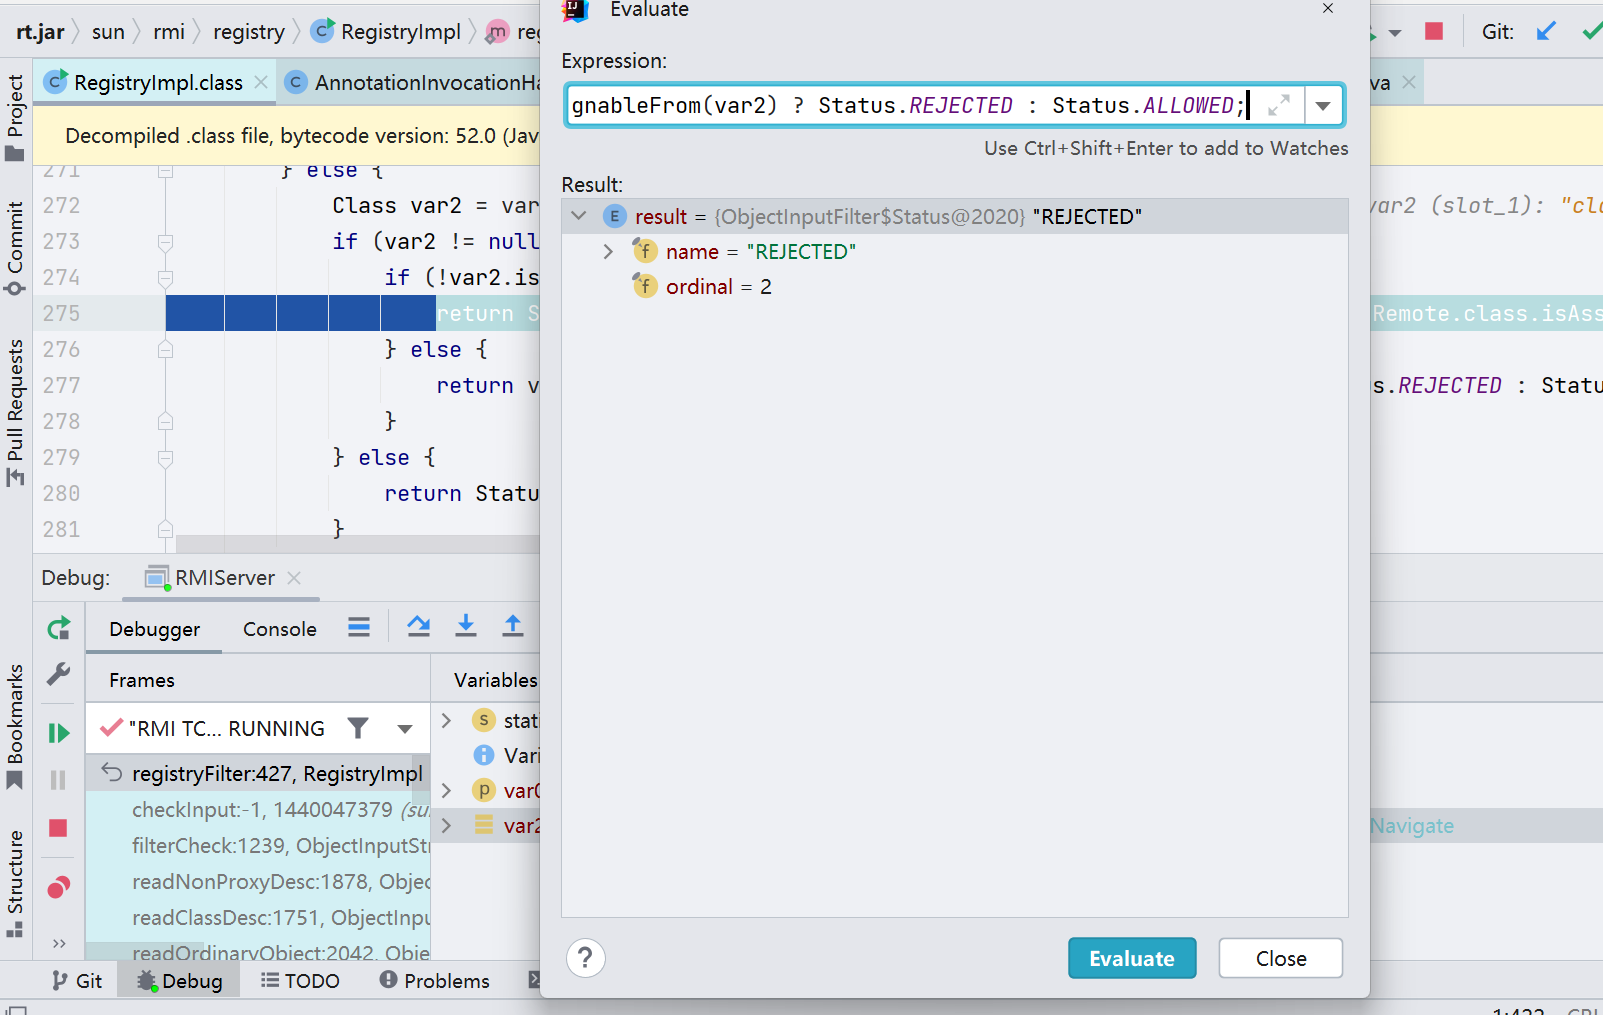Open the thread selector dropdown

click(x=405, y=729)
